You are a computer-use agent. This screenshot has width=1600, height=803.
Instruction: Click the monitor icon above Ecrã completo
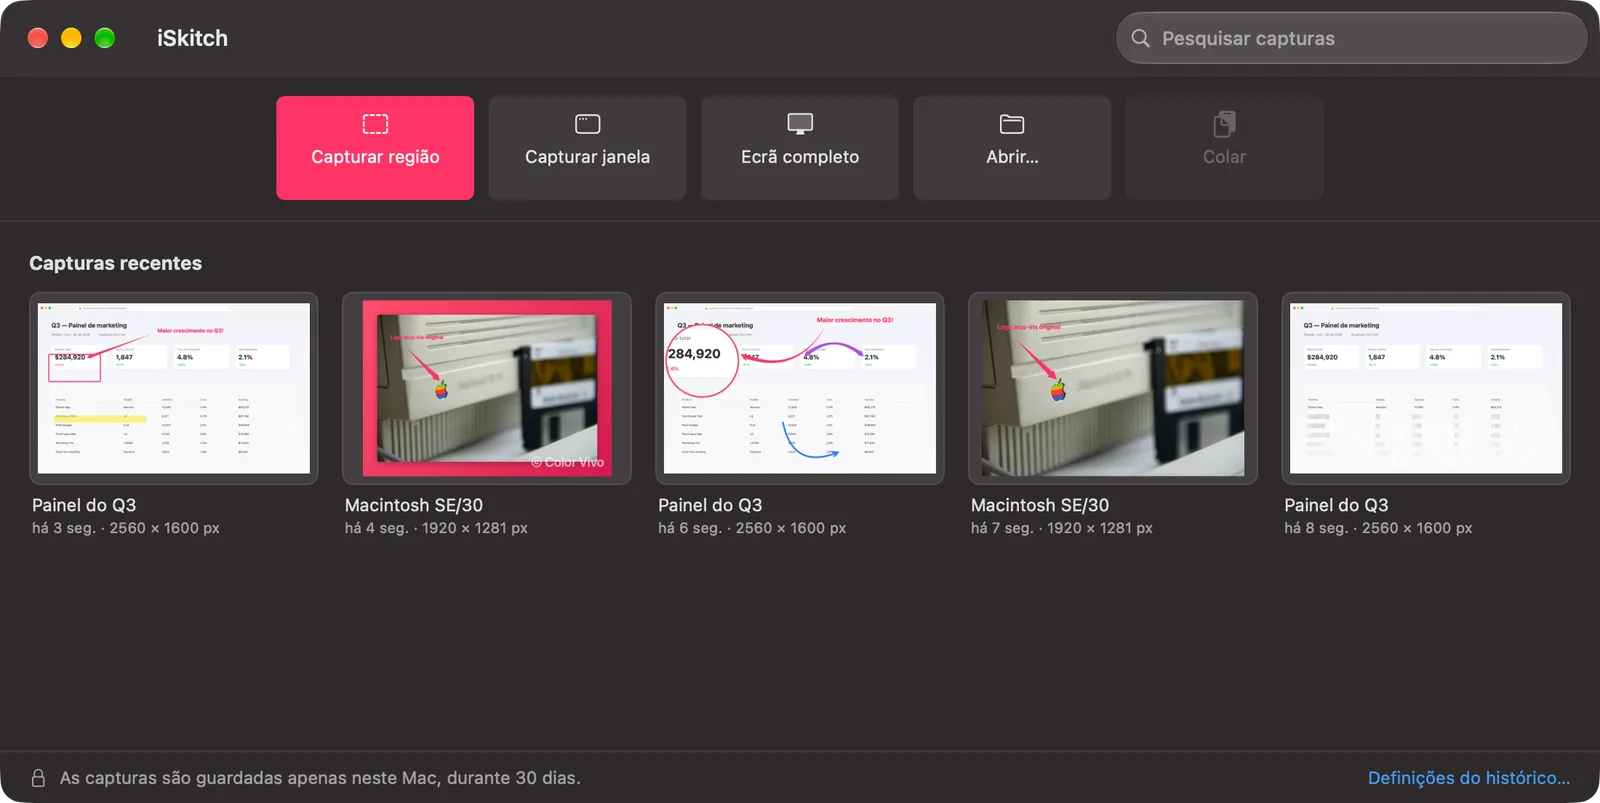click(x=800, y=124)
